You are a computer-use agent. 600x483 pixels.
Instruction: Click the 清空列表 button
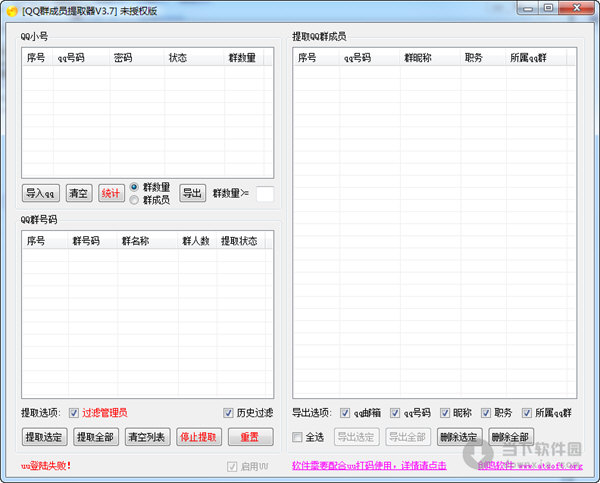coord(147,437)
